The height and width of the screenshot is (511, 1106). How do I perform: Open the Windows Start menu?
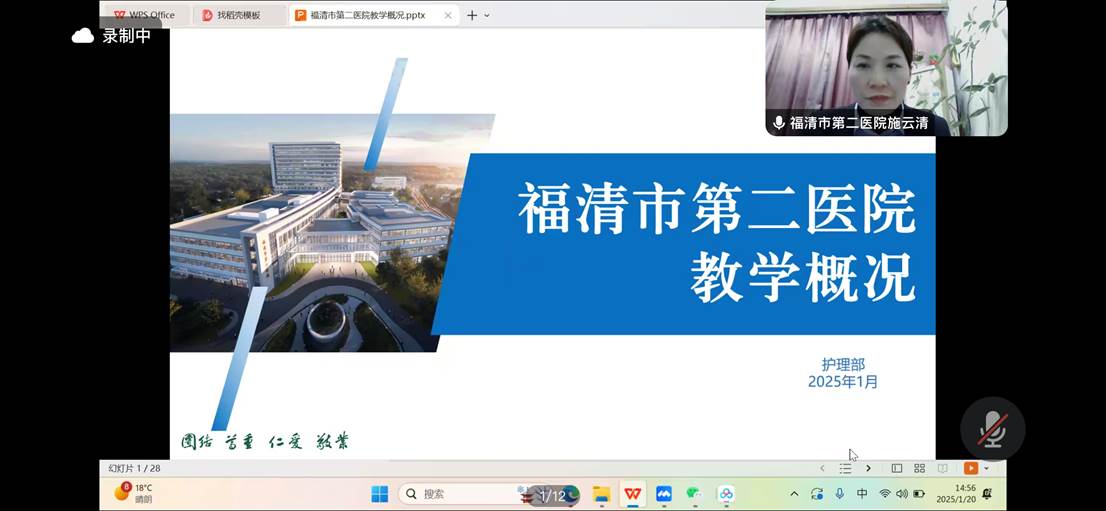(380, 494)
